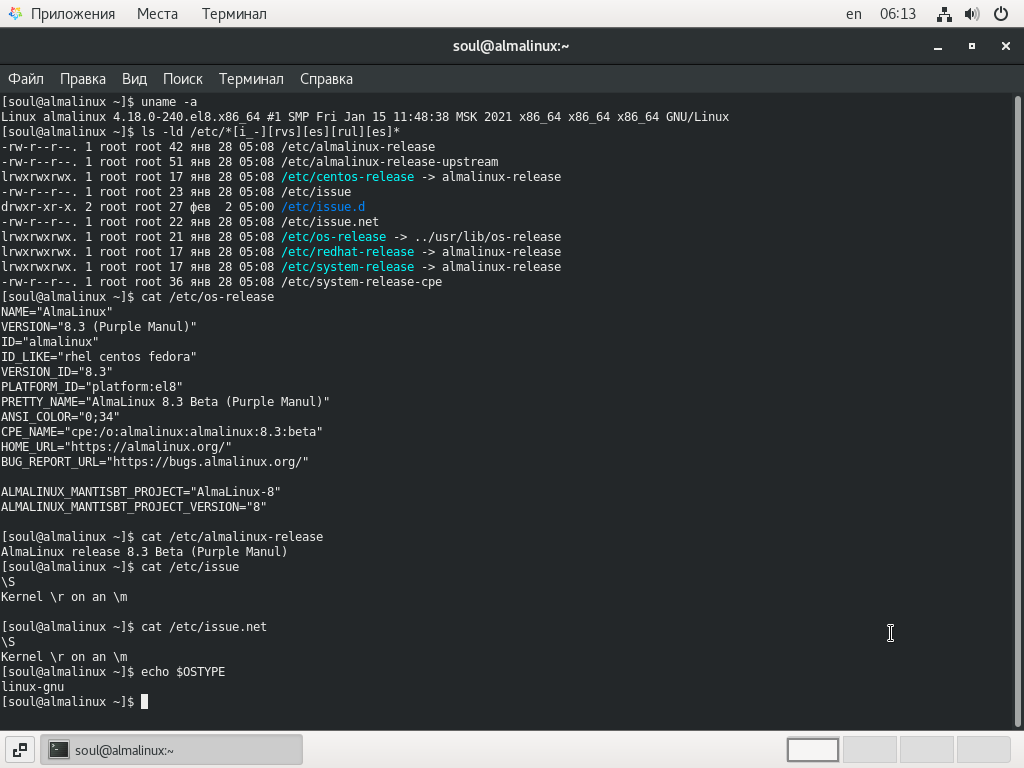Screen dimensions: 1024x768
Task: Click the linux-gnu output text
Action: coord(33,687)
